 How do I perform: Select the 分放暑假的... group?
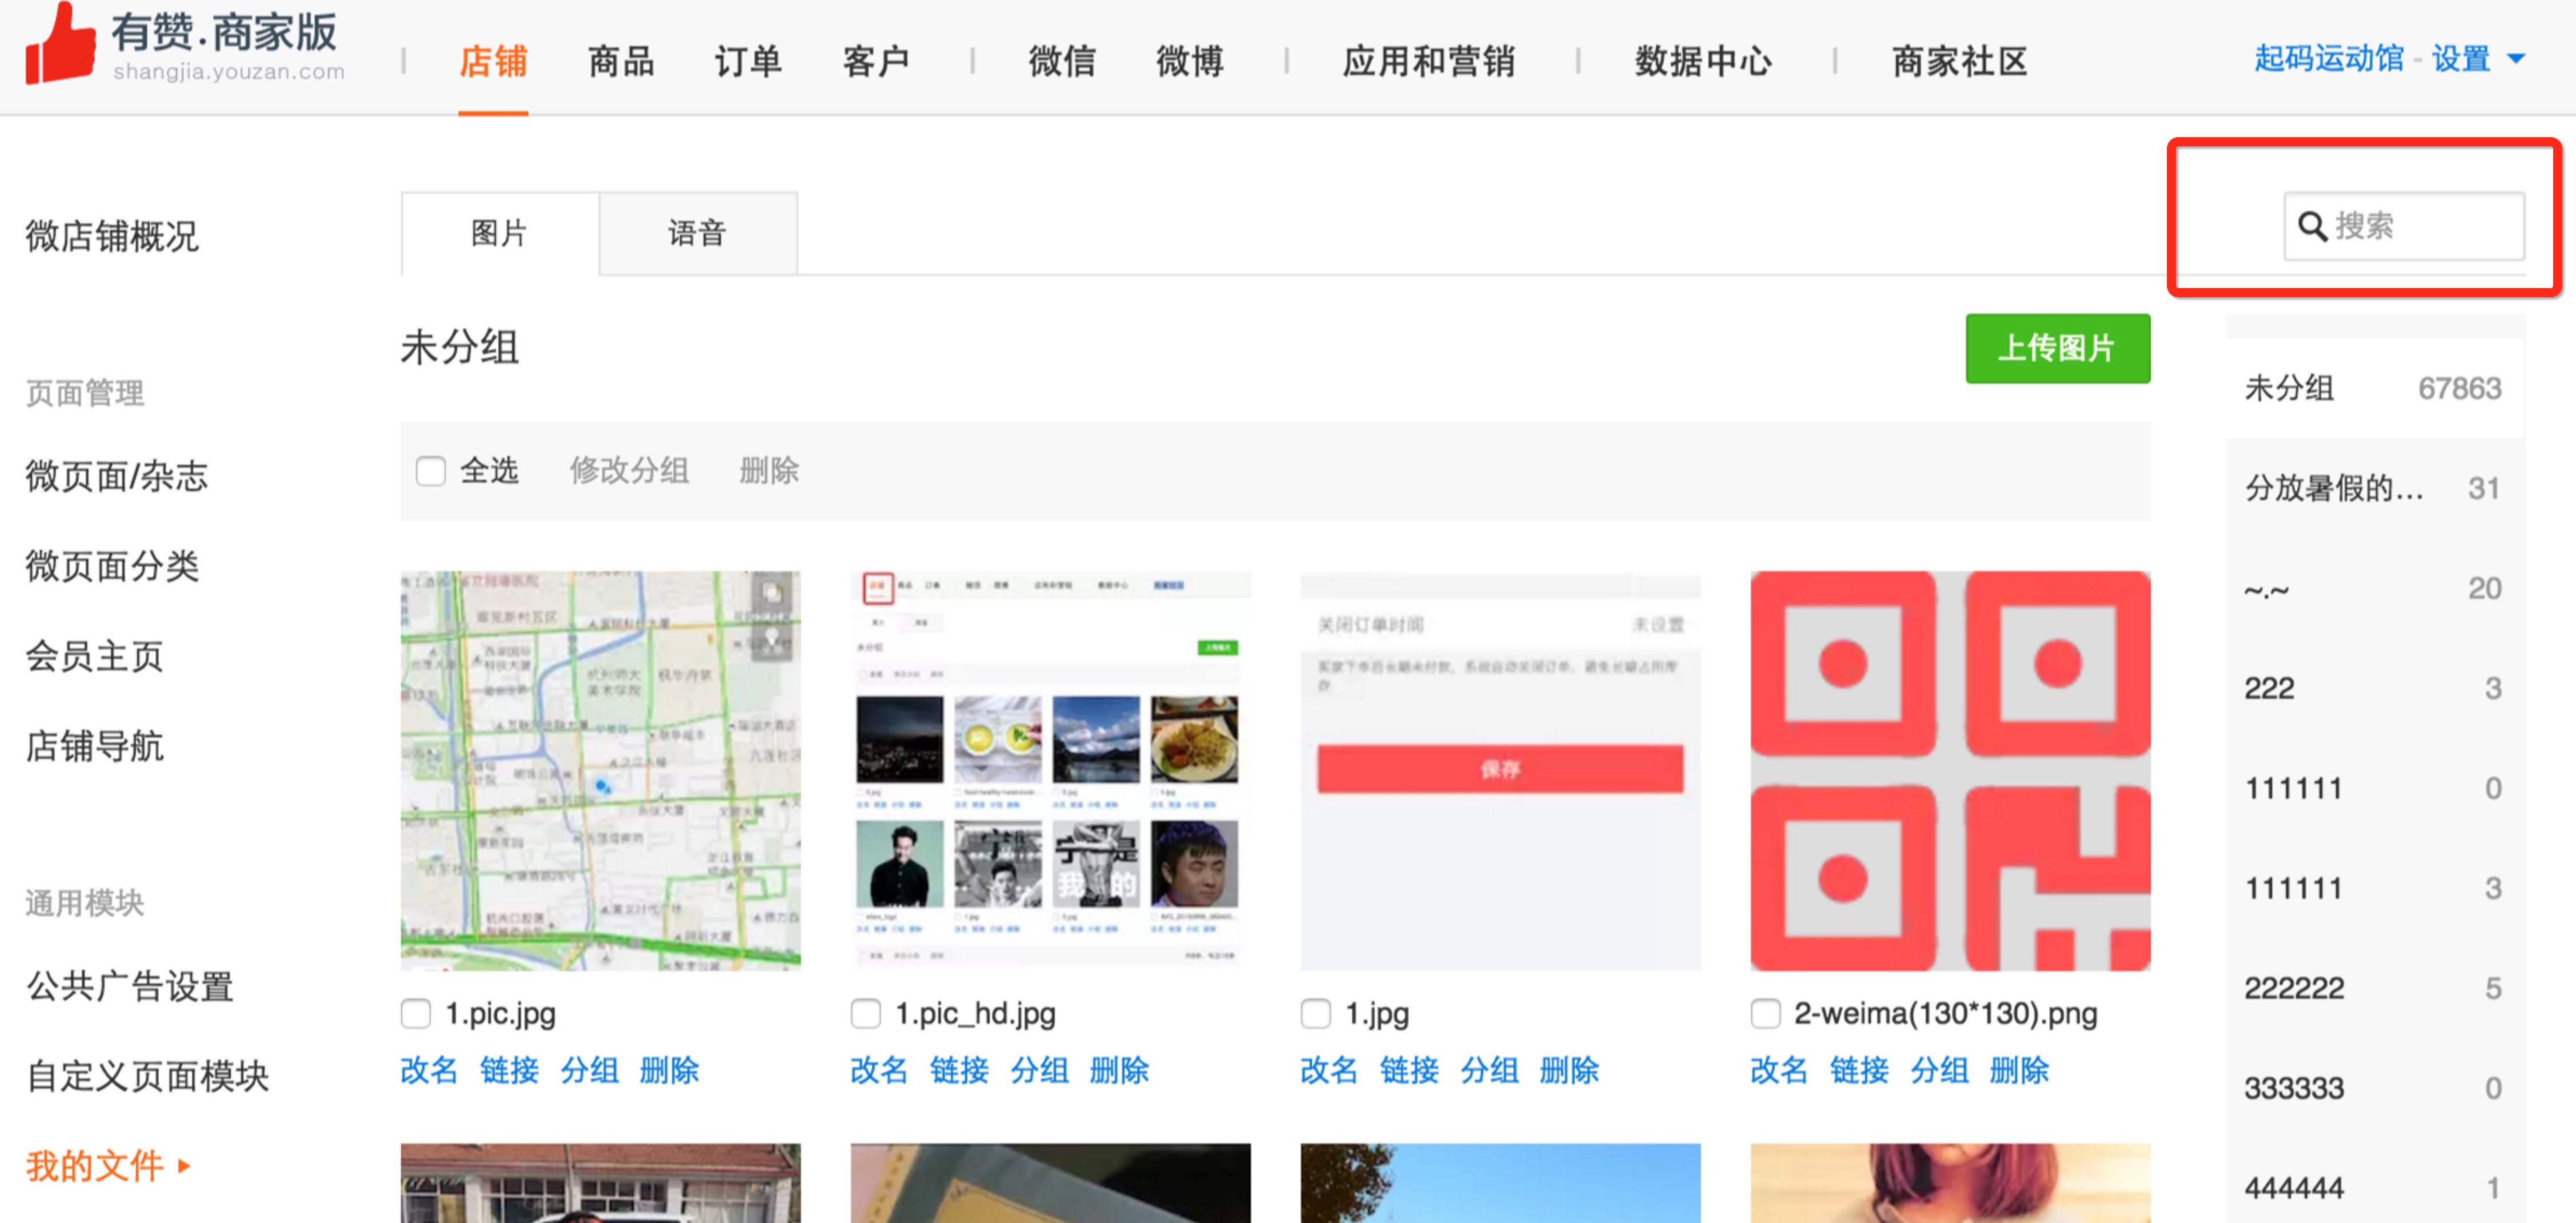[2375, 488]
